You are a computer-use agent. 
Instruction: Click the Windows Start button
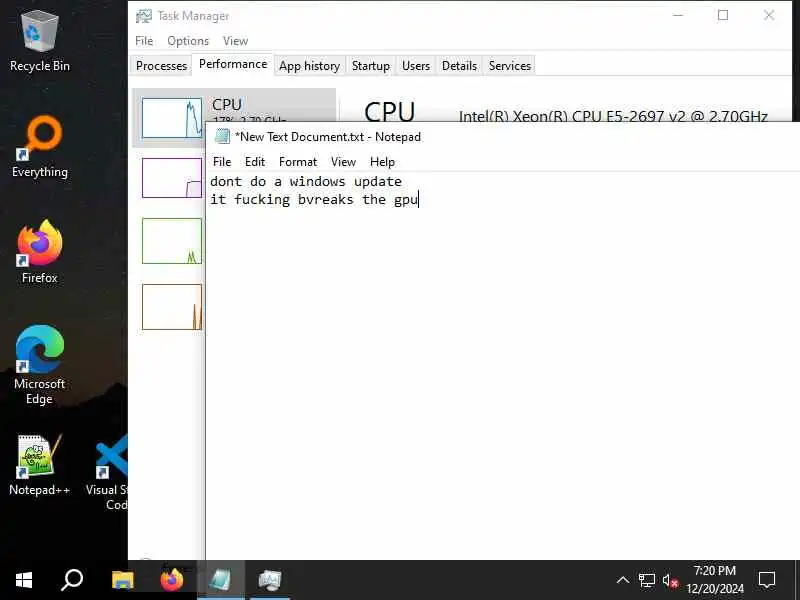pos(23,580)
